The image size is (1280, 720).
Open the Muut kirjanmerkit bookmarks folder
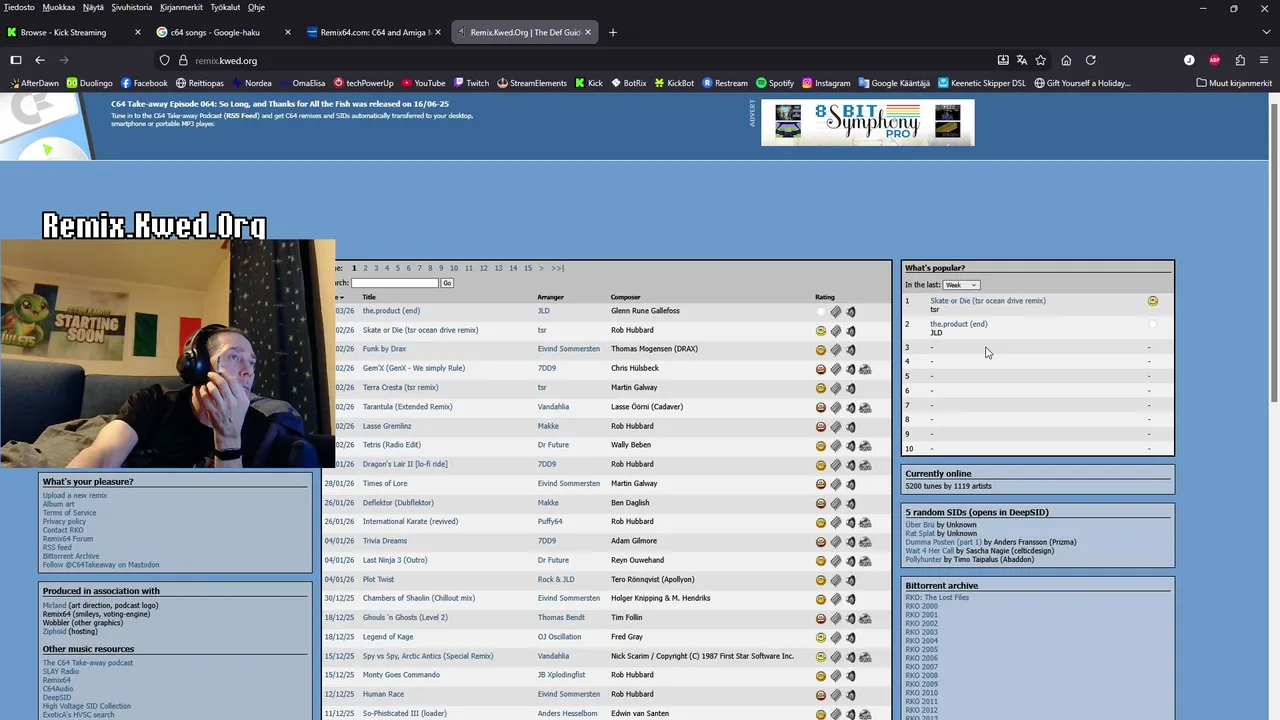(x=1234, y=83)
